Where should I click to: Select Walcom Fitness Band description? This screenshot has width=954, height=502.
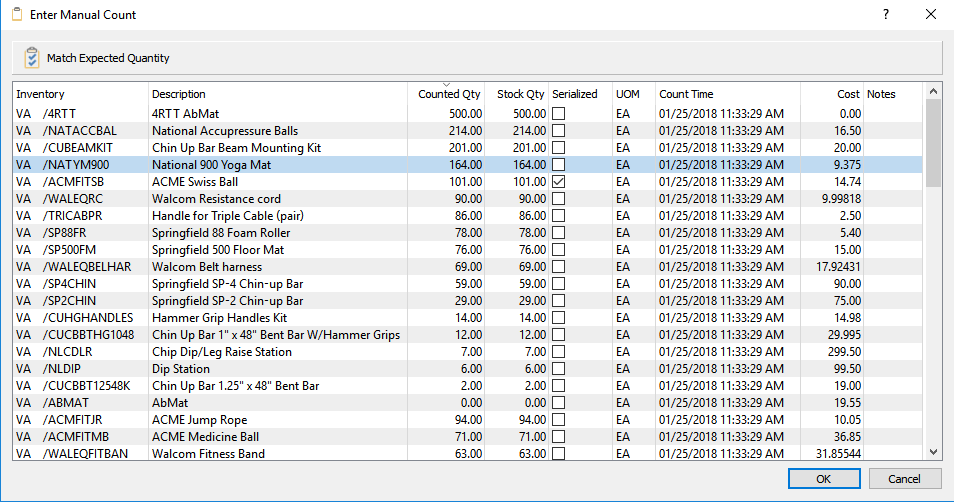click(x=208, y=454)
